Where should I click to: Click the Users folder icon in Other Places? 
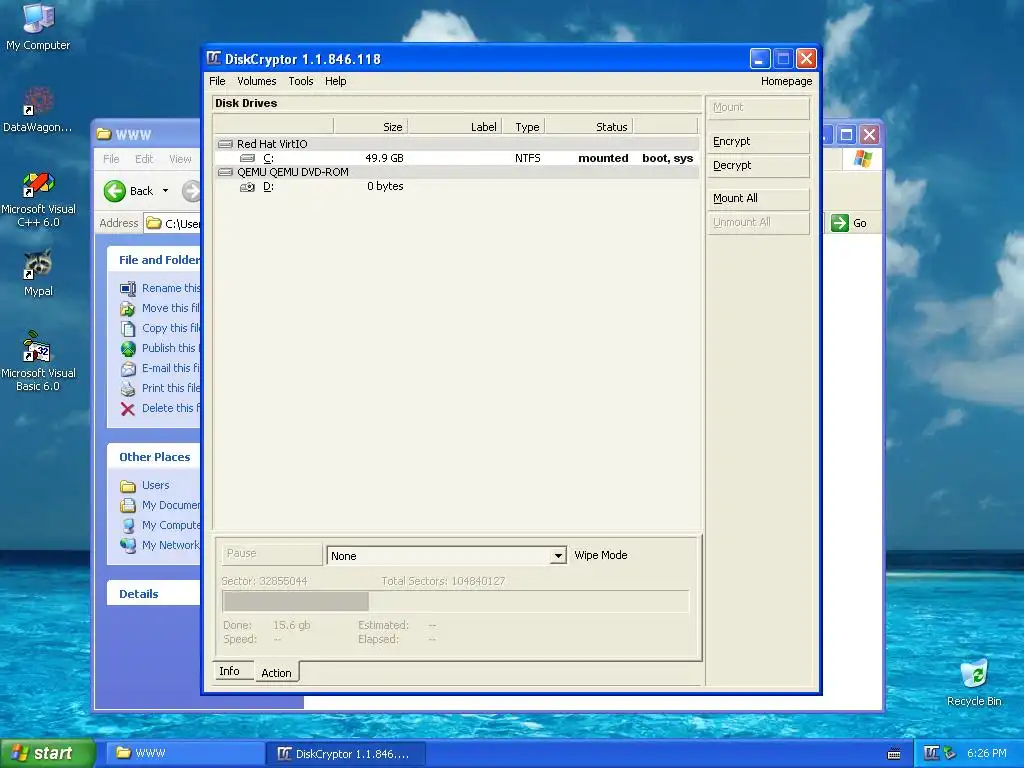tap(128, 486)
